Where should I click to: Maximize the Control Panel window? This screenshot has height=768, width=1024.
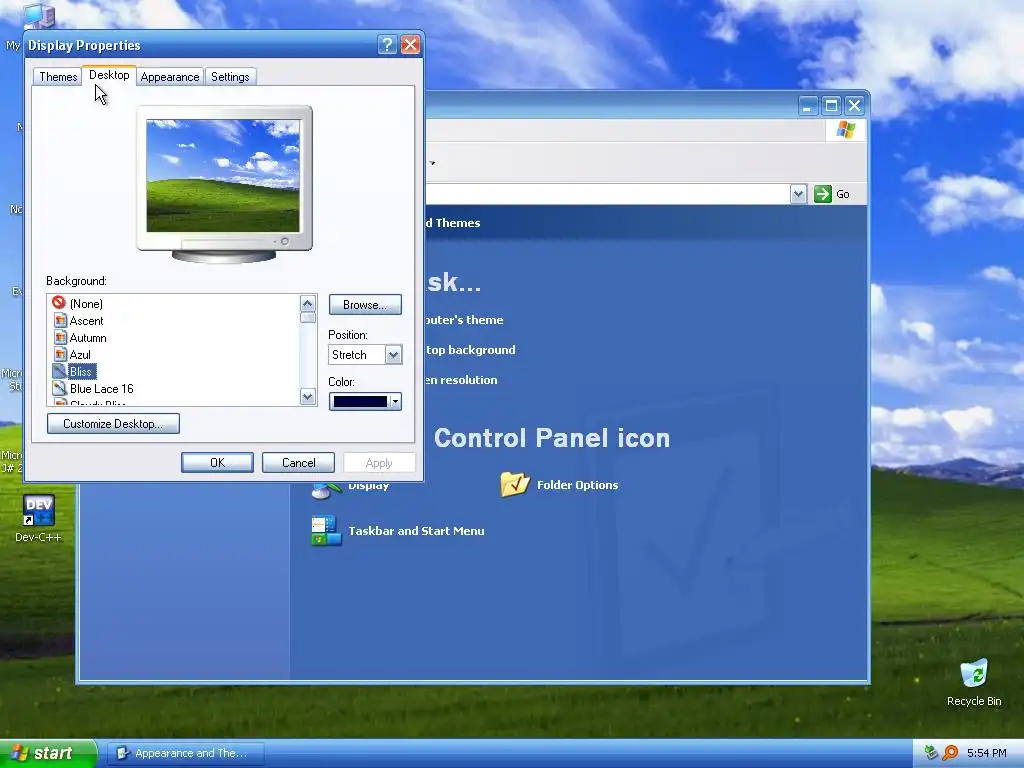click(831, 106)
